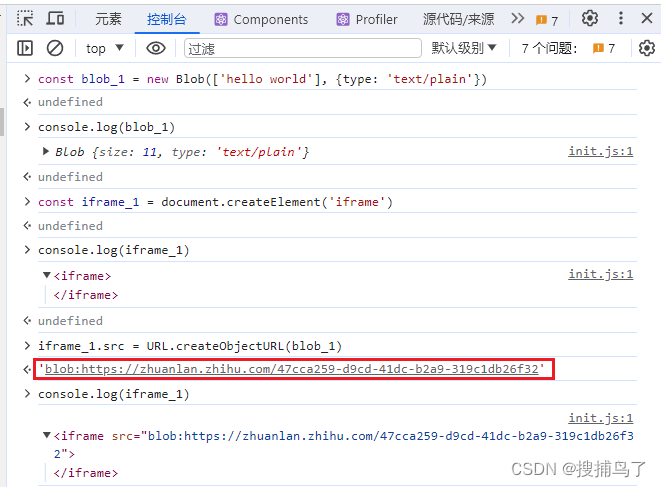This screenshot has height=487, width=661.
Task: Click the iframe_1.src = URL.createObjectURL line
Action: (190, 346)
